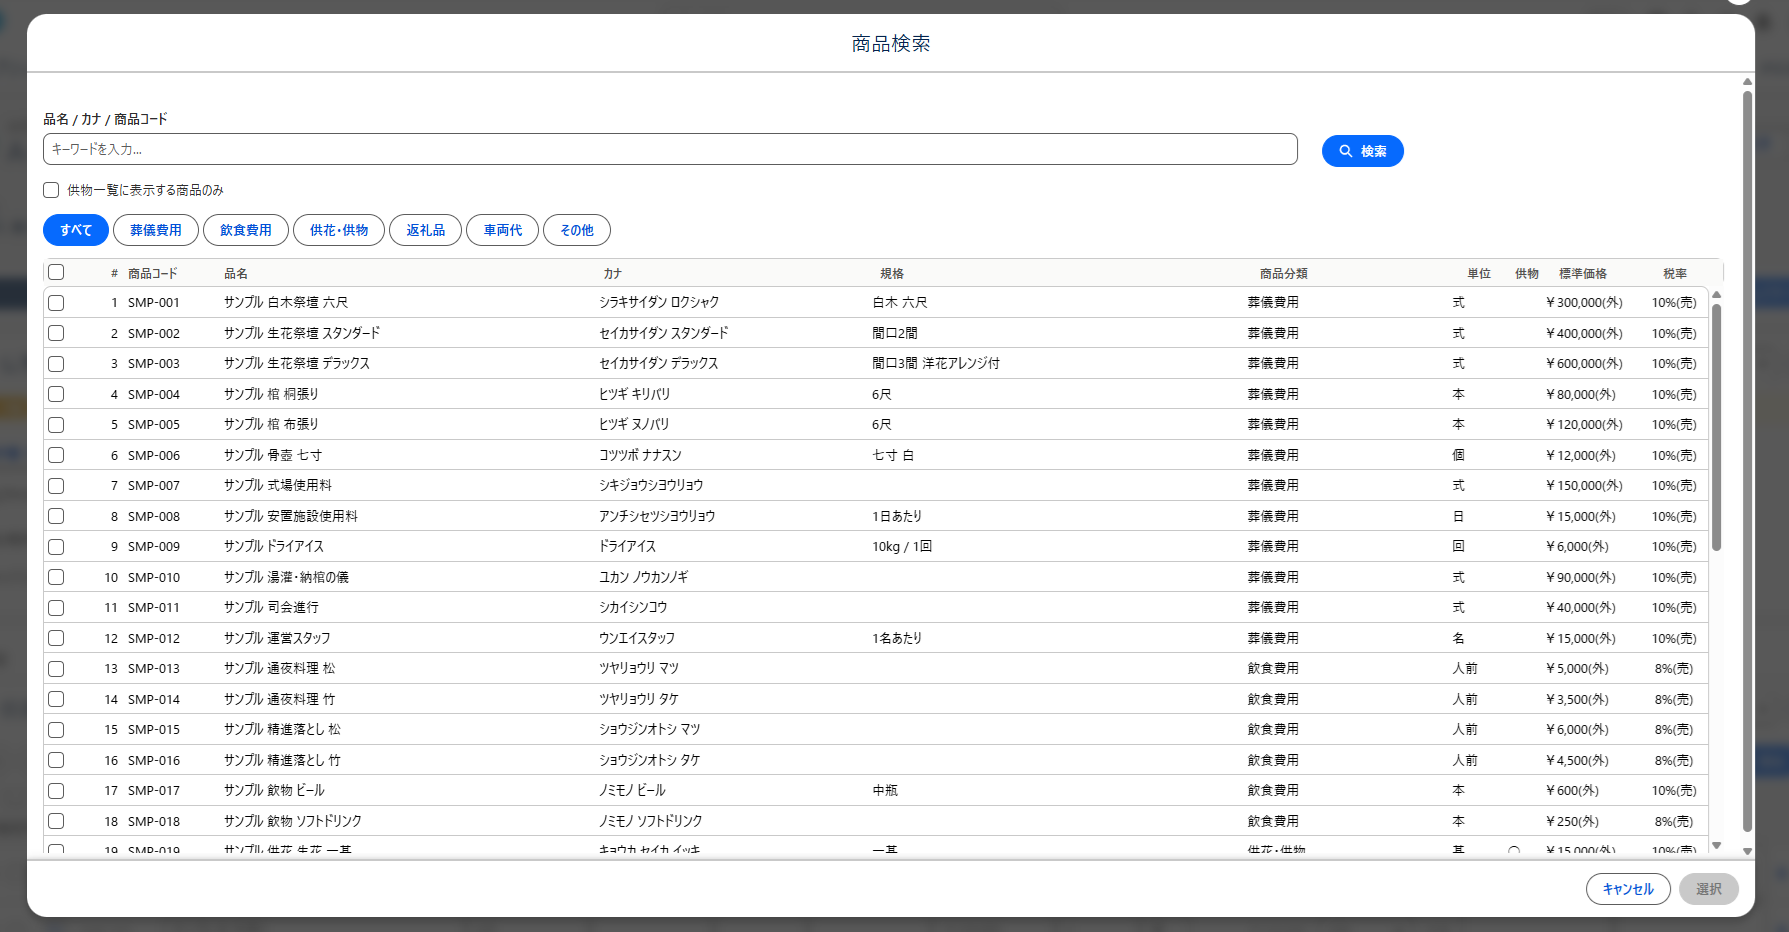1789x932 pixels.
Task: Check the SMP-001 row checkbox
Action: point(56,303)
